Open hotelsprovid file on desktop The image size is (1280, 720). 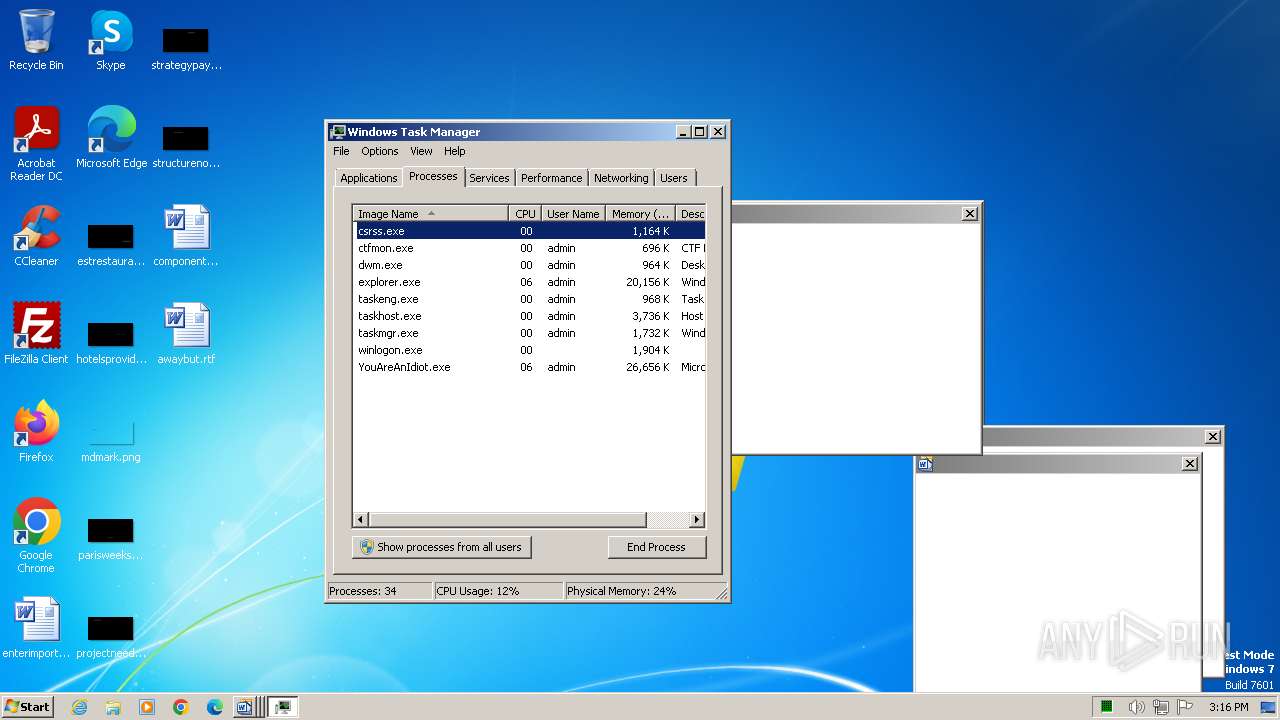(x=111, y=342)
